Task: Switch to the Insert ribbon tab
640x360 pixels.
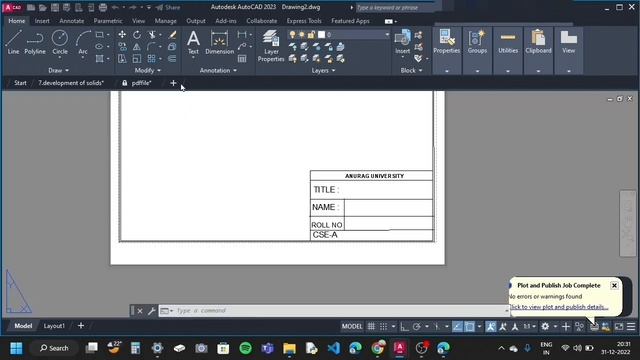Action: tap(42, 21)
